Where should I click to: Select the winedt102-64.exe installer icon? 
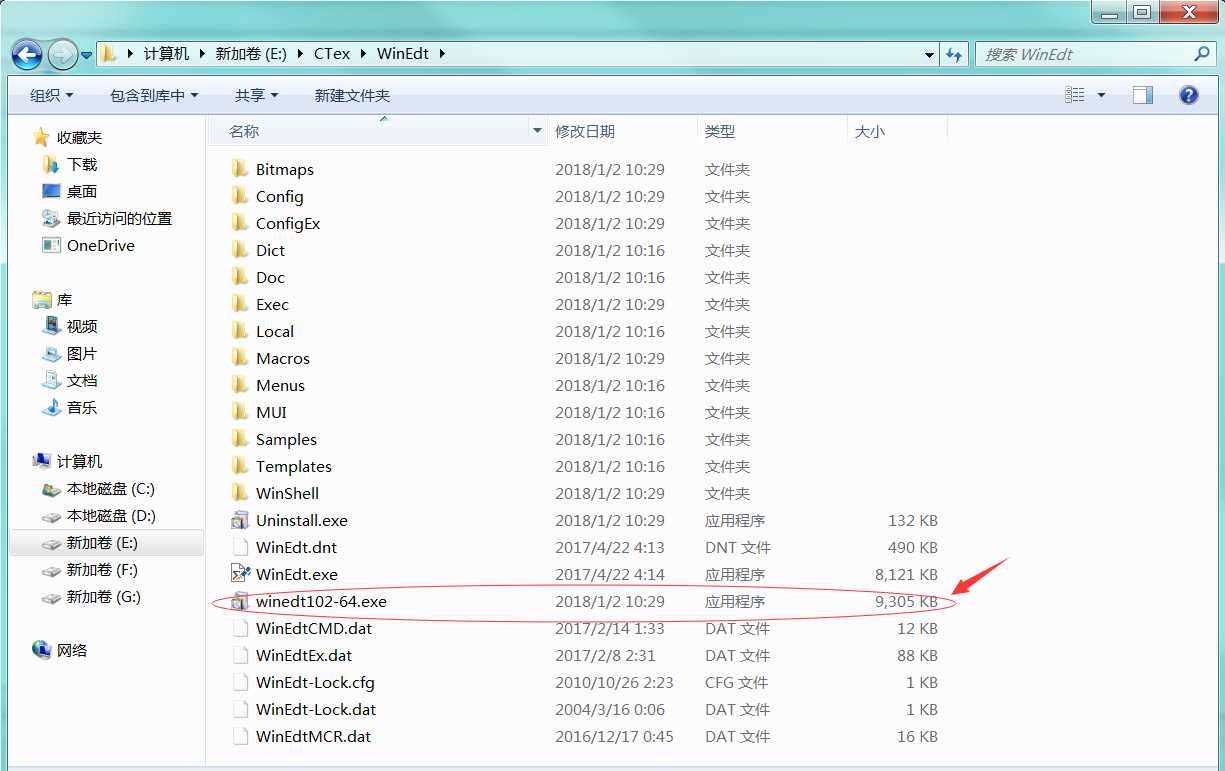pos(240,601)
